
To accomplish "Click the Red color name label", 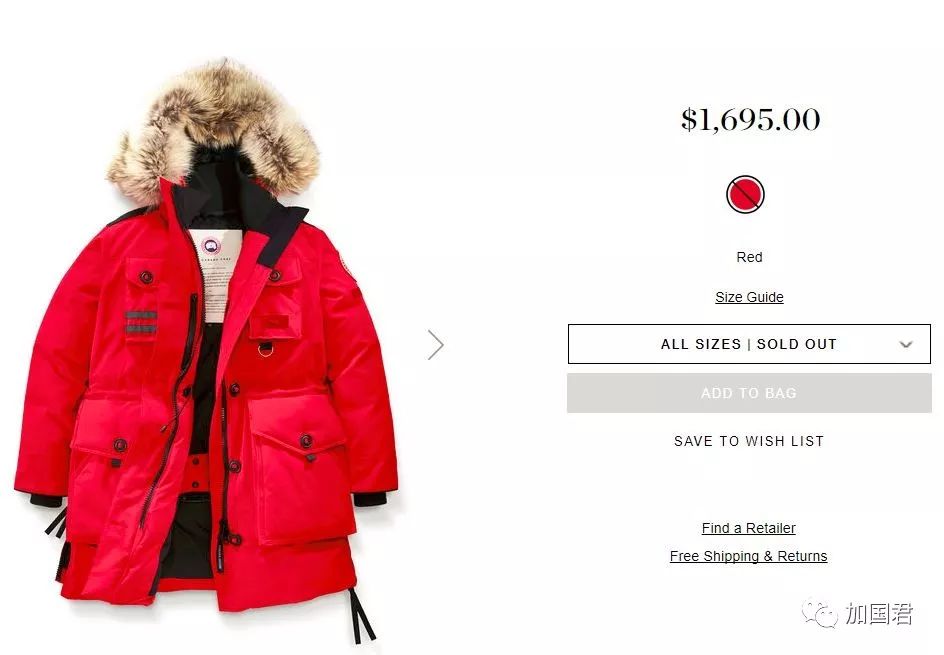I will 749,257.
